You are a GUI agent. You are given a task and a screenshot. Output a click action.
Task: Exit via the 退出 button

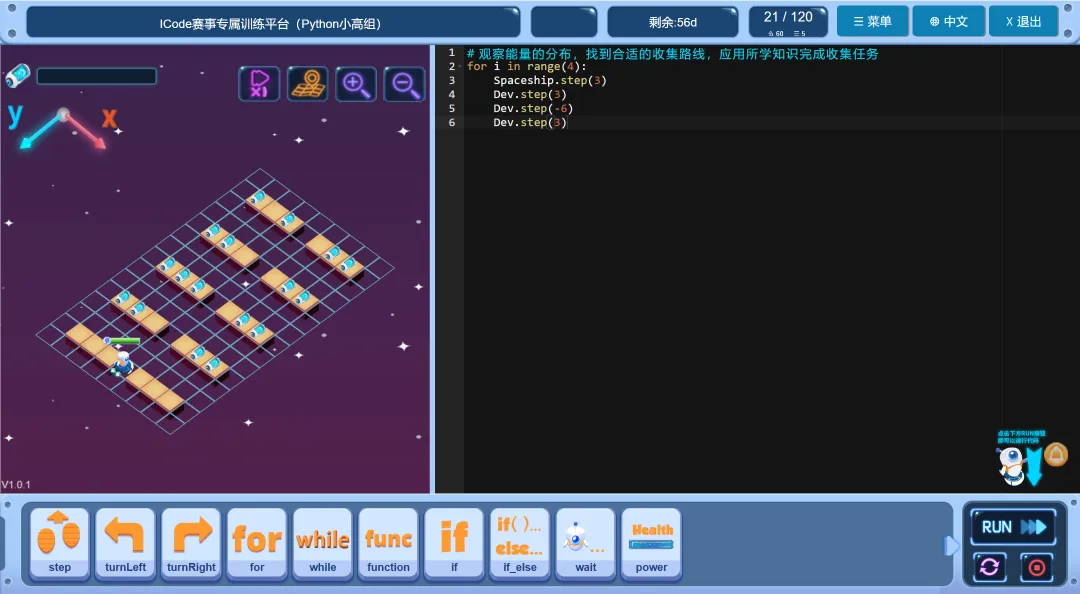tap(1024, 21)
